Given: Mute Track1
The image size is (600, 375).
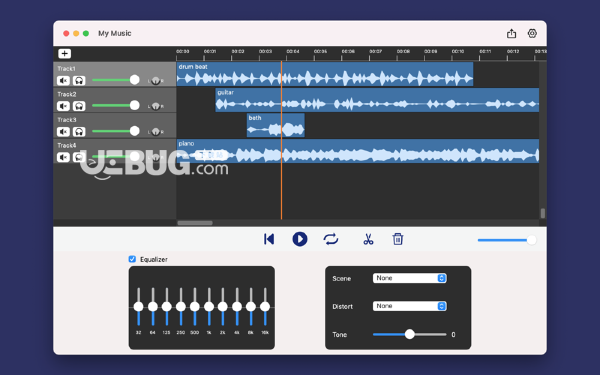Looking at the screenshot, I should [64, 80].
